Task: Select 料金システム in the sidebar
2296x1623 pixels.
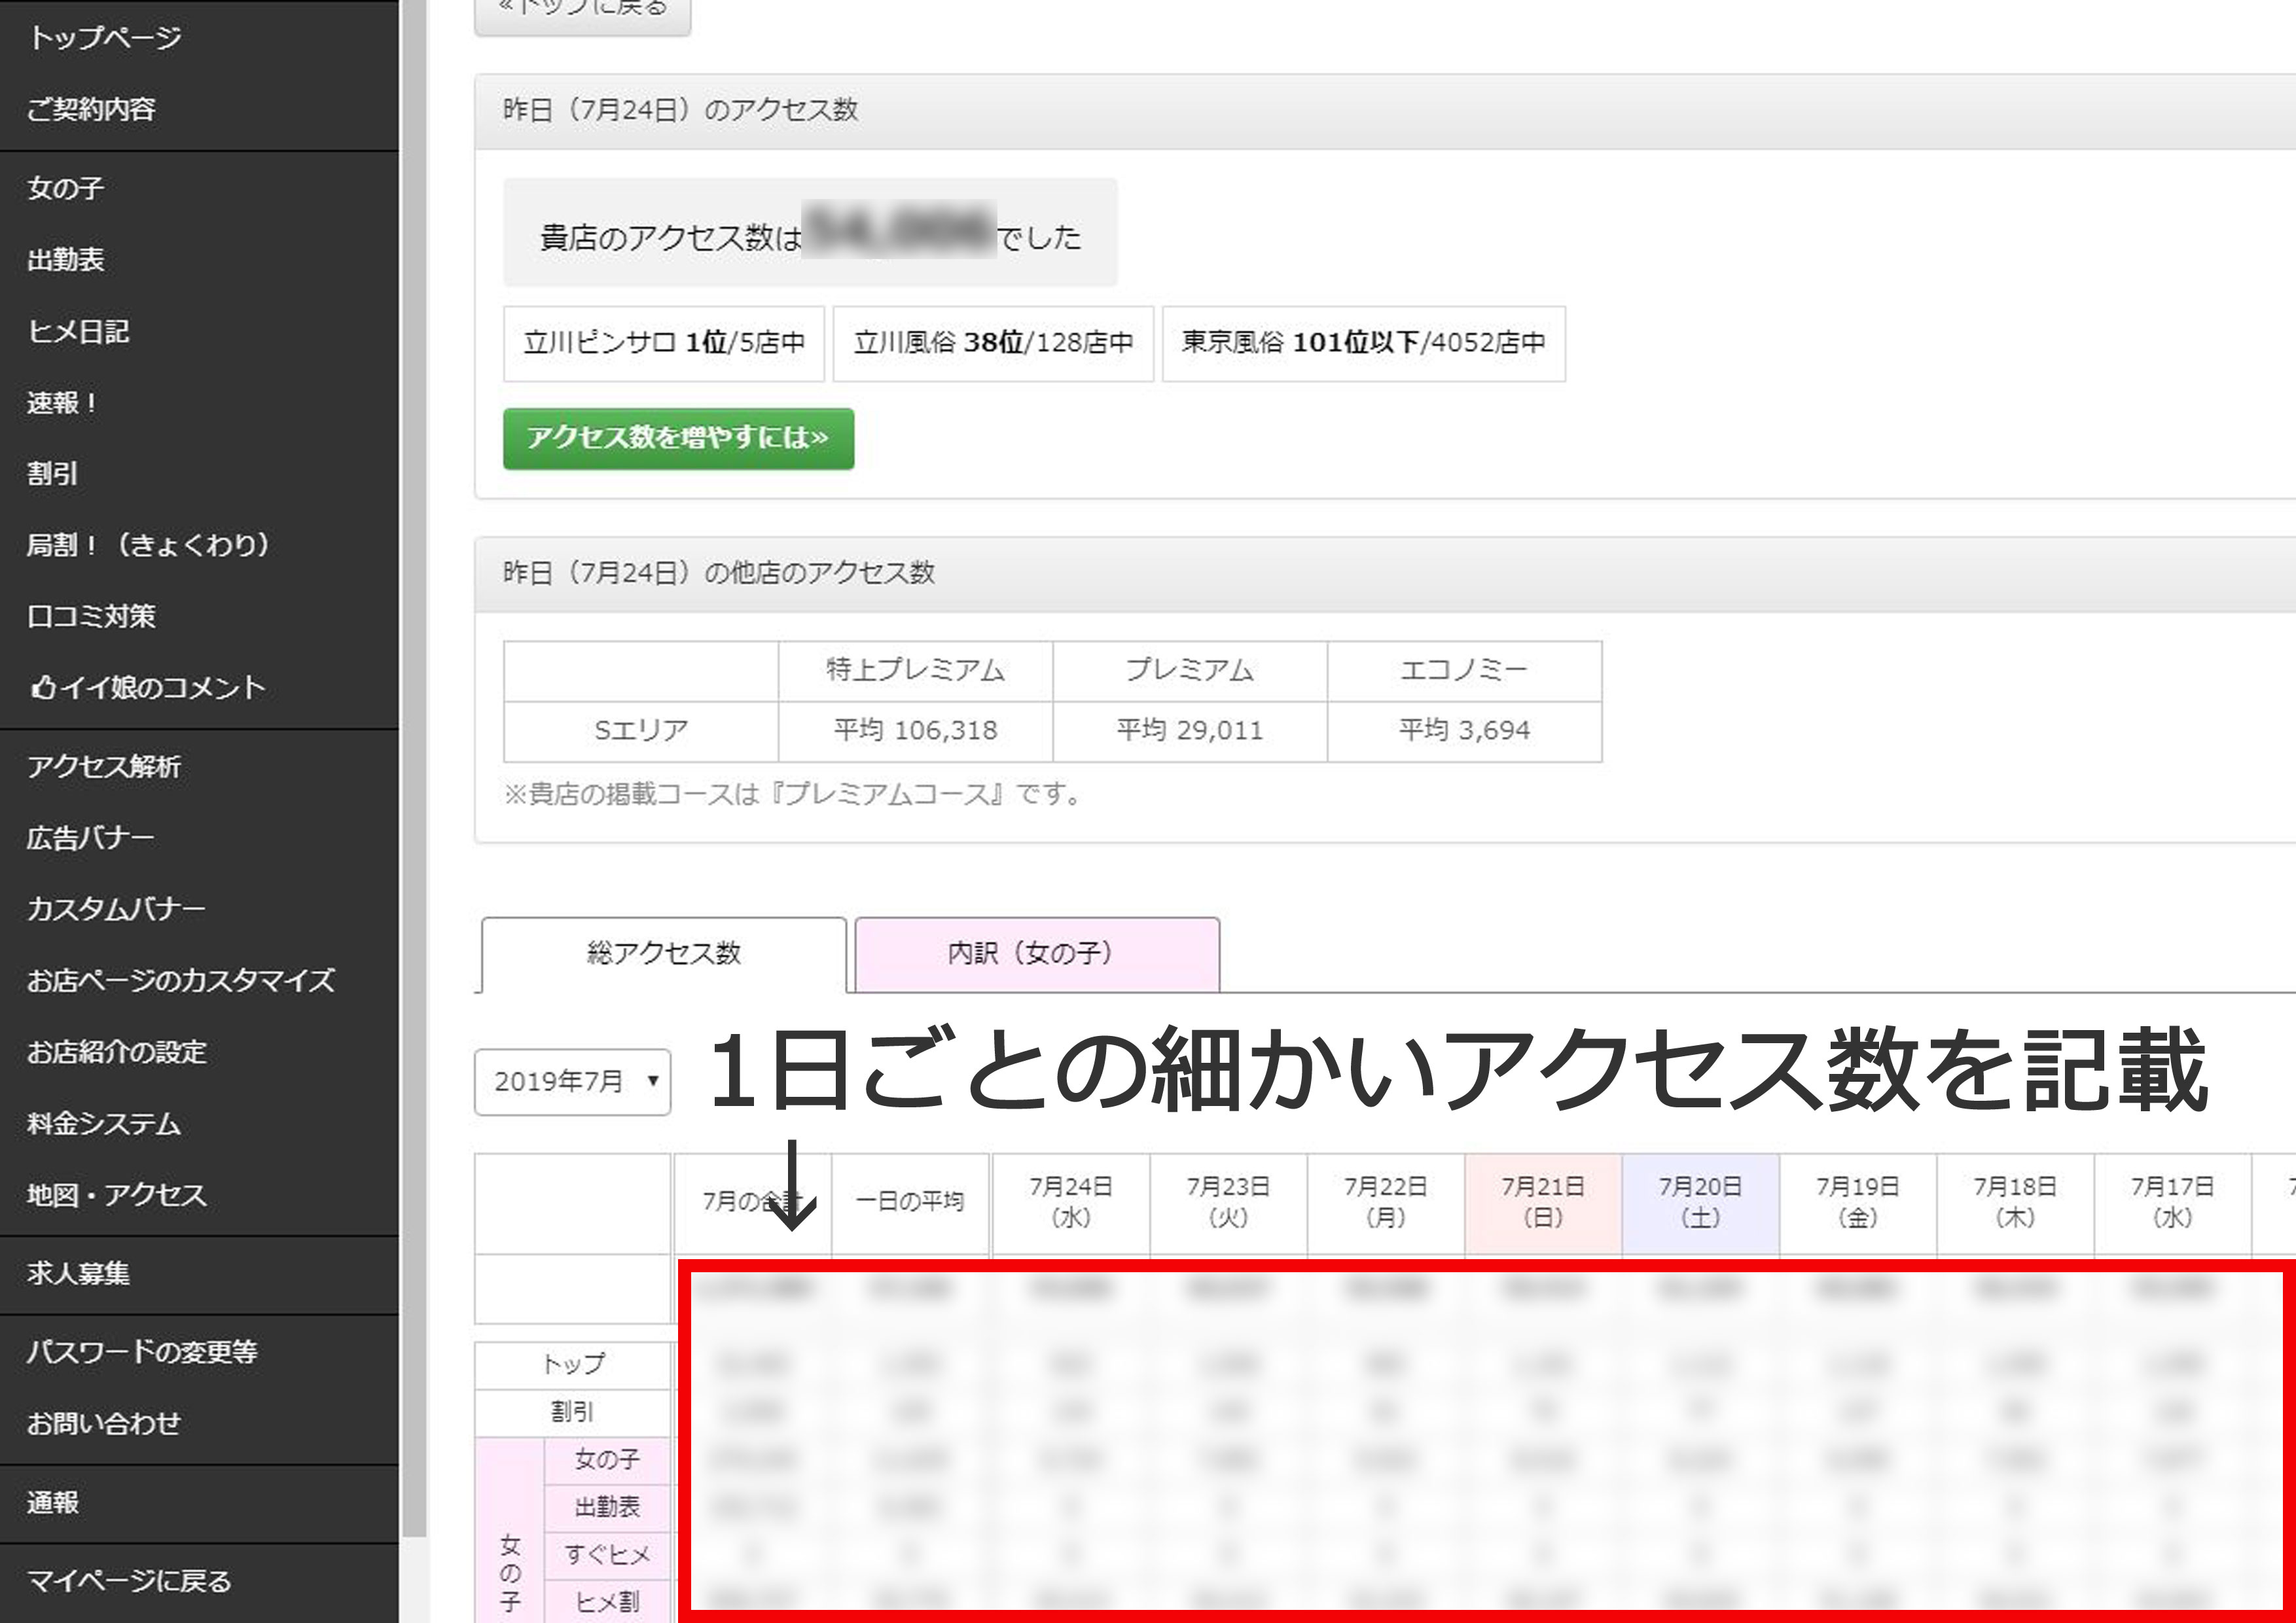Action: point(104,1123)
